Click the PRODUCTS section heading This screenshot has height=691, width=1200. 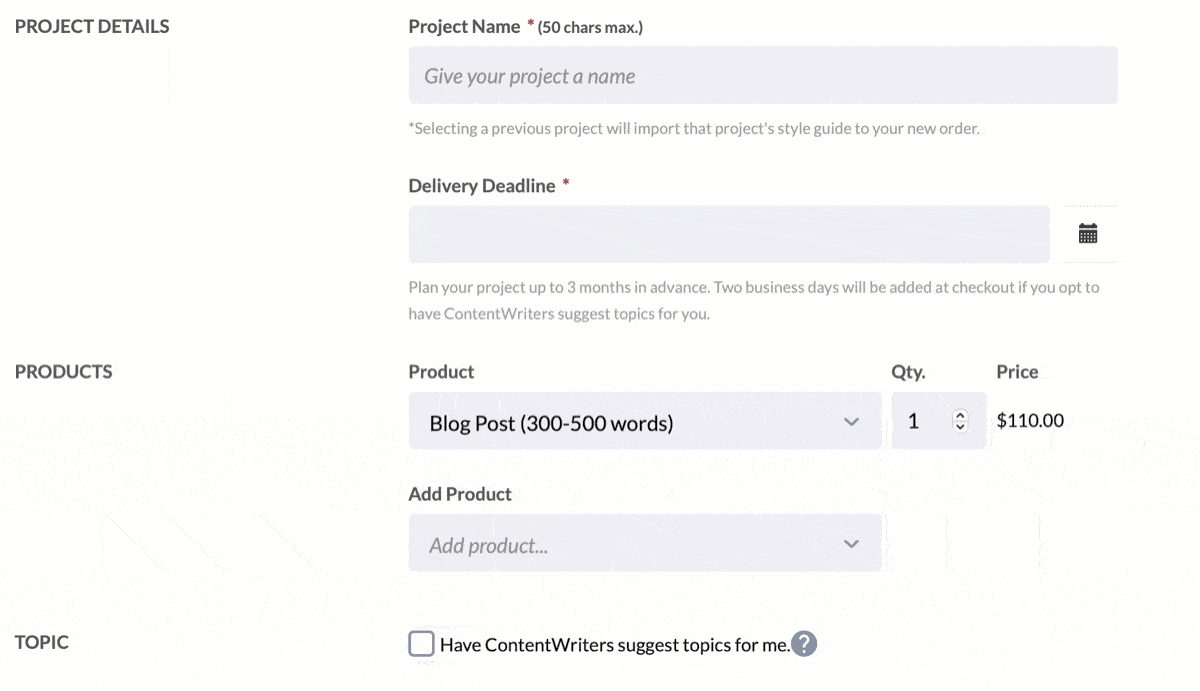tap(63, 371)
